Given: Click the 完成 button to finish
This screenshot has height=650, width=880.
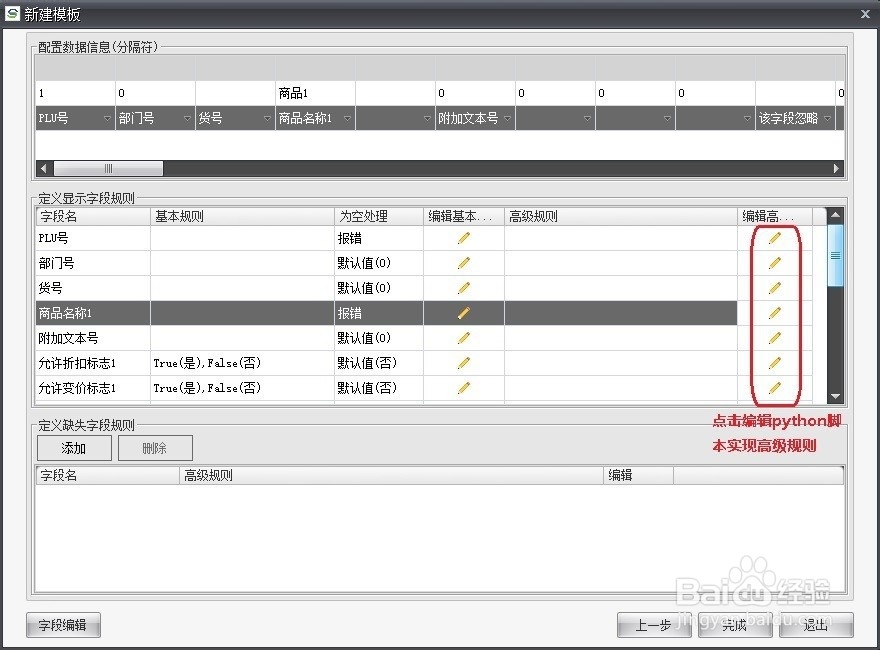Looking at the screenshot, I should click(x=735, y=624).
